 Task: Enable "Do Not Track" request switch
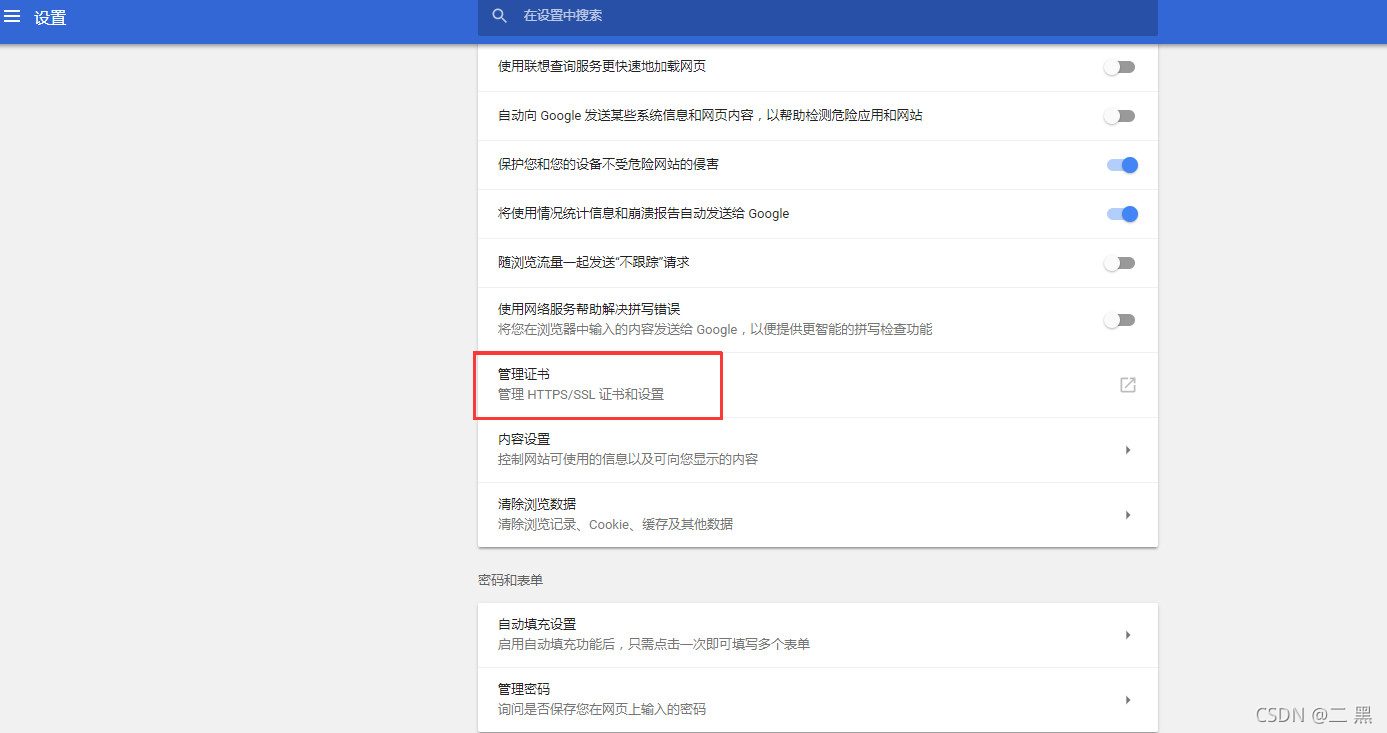point(1120,263)
